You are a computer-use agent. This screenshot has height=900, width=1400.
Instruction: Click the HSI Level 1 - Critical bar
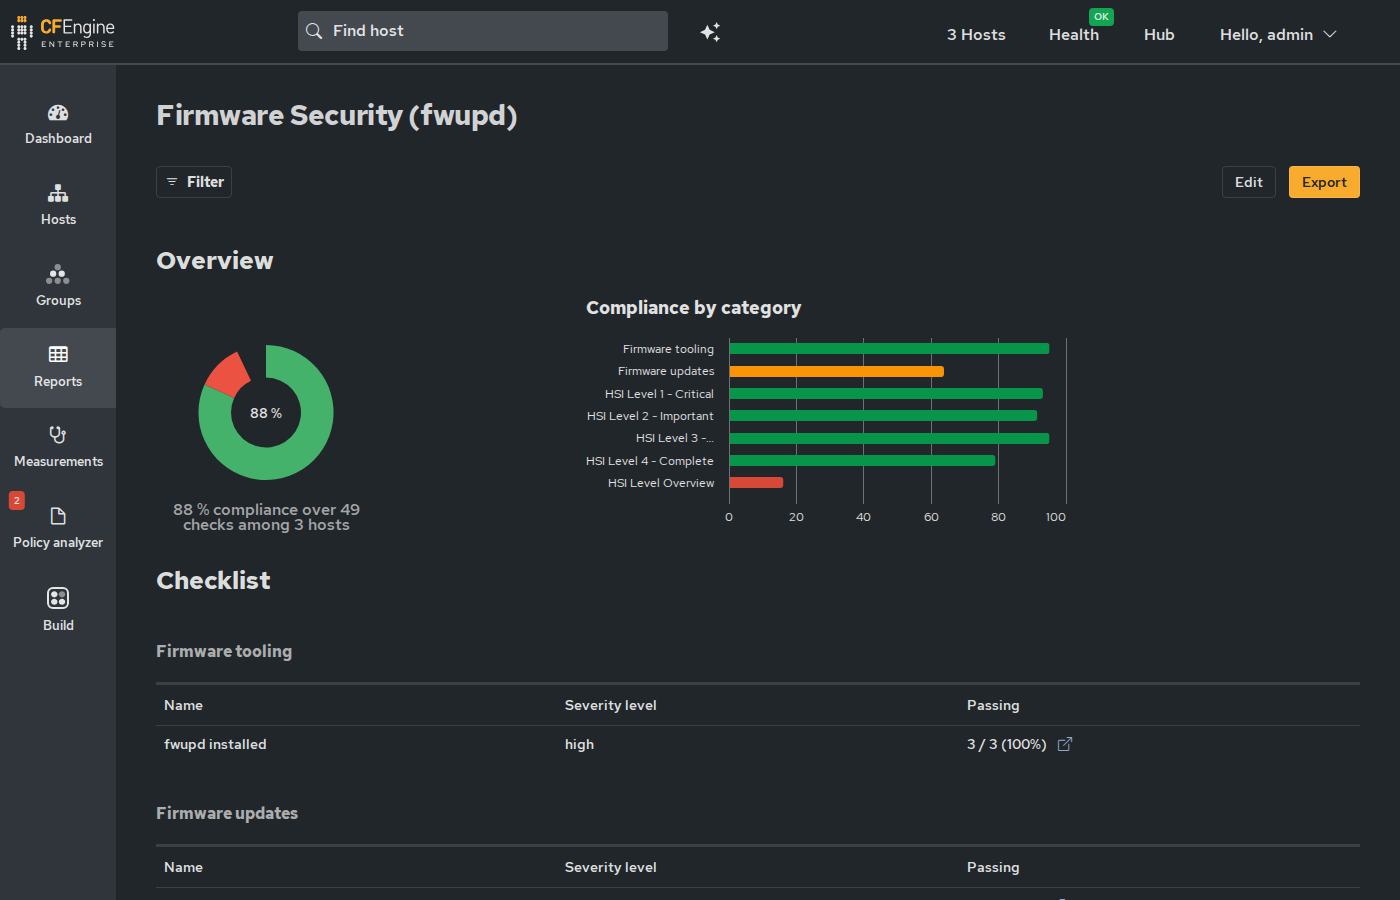(886, 394)
